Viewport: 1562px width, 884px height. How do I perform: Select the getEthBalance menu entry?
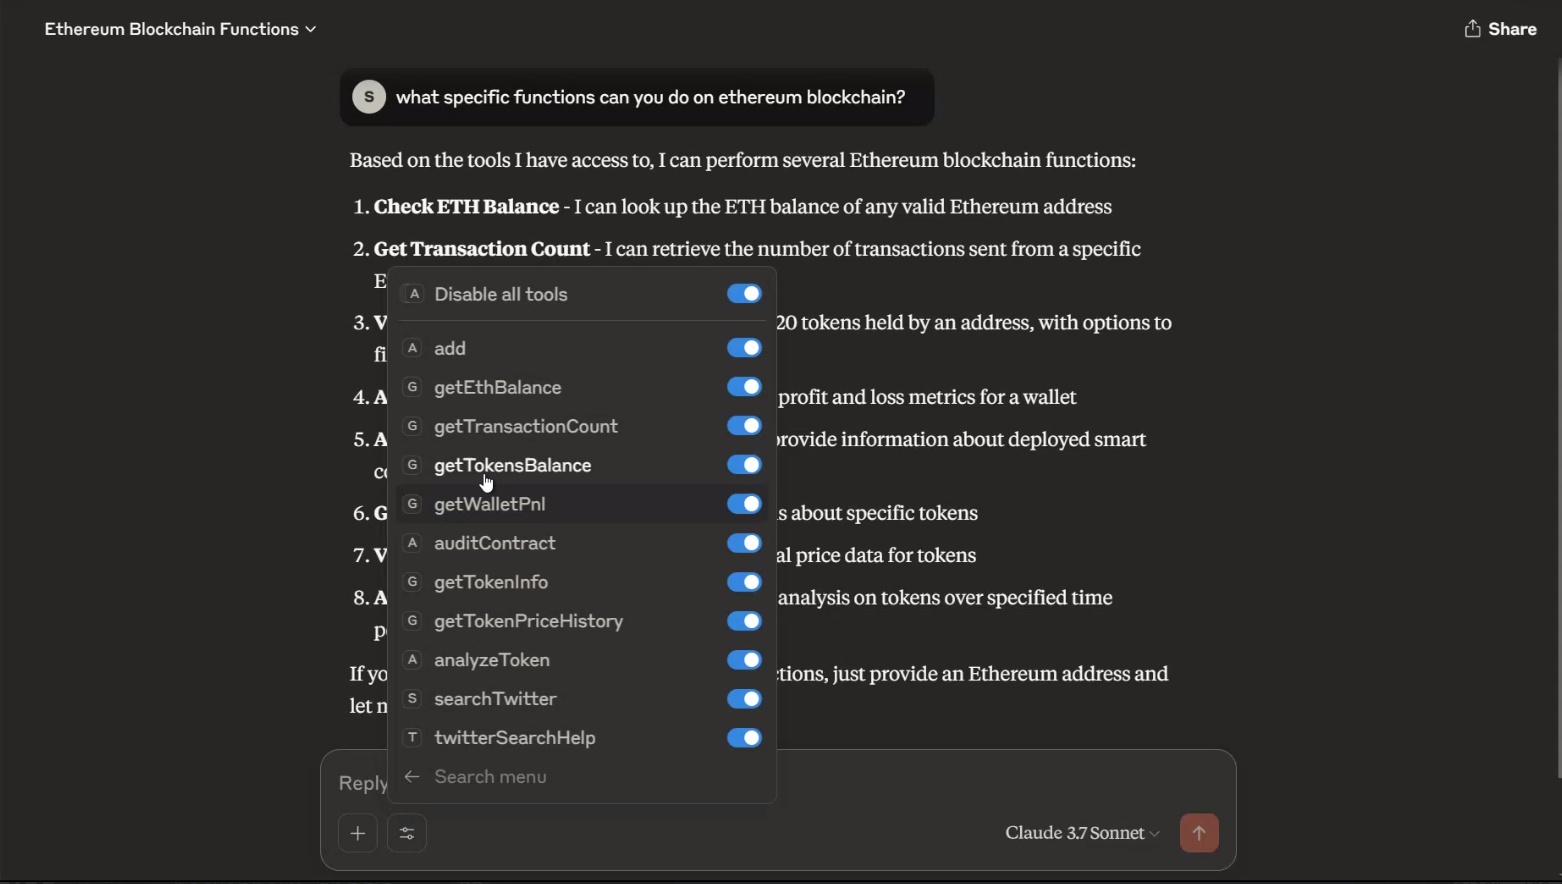point(582,387)
